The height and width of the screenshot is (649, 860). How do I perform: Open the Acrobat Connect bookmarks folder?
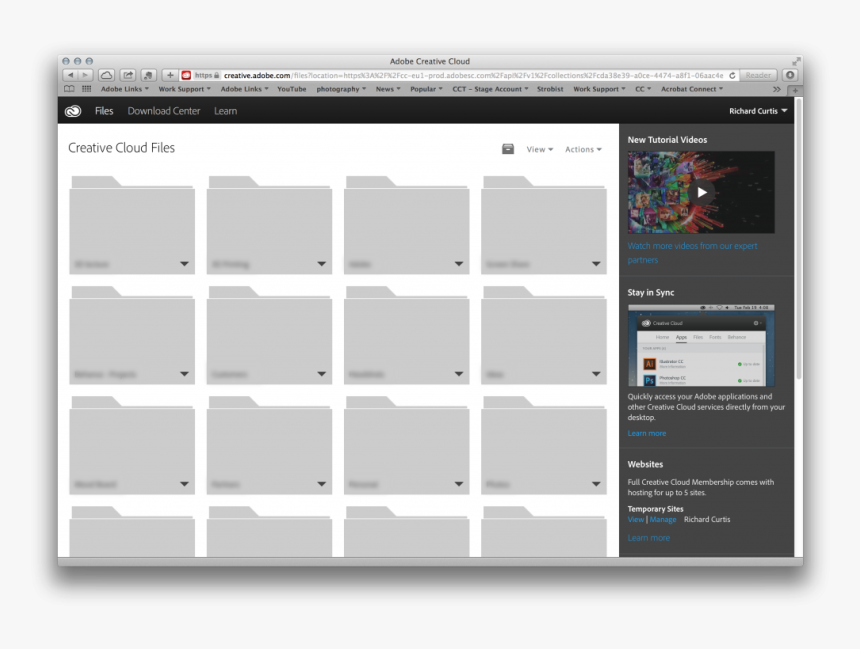click(692, 89)
